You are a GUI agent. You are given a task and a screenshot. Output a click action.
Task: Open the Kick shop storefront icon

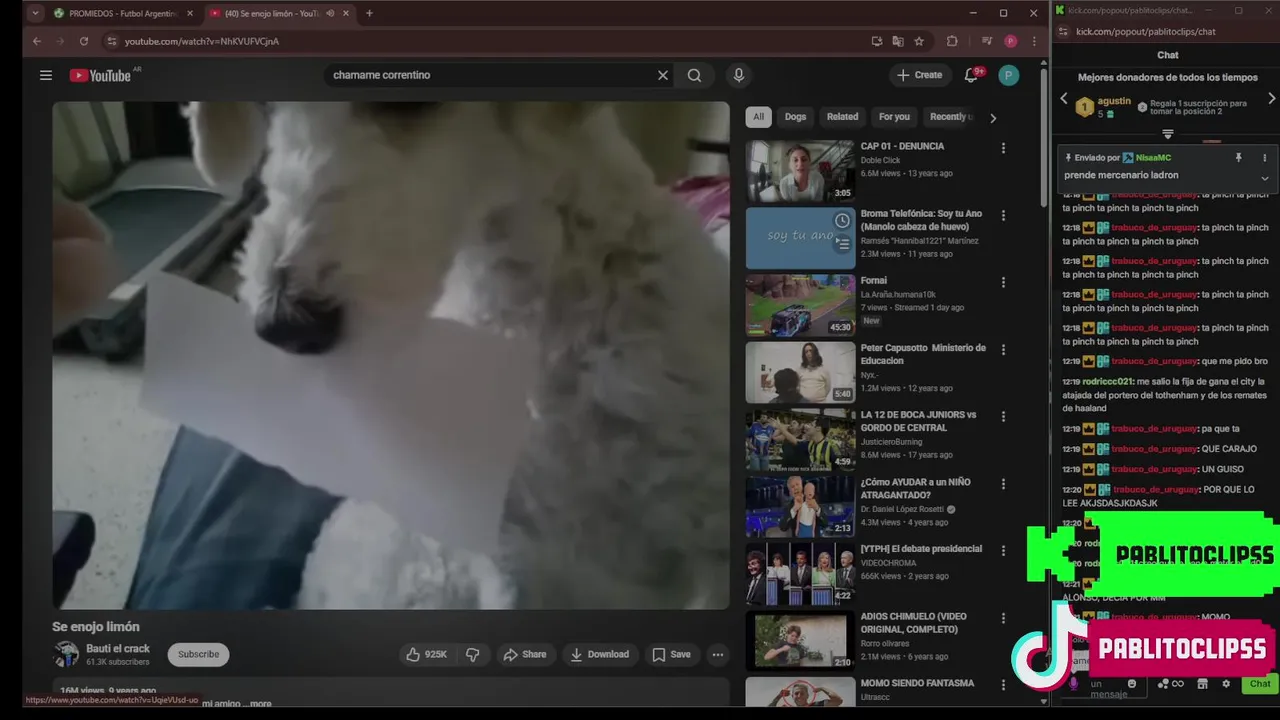tap(1202, 684)
